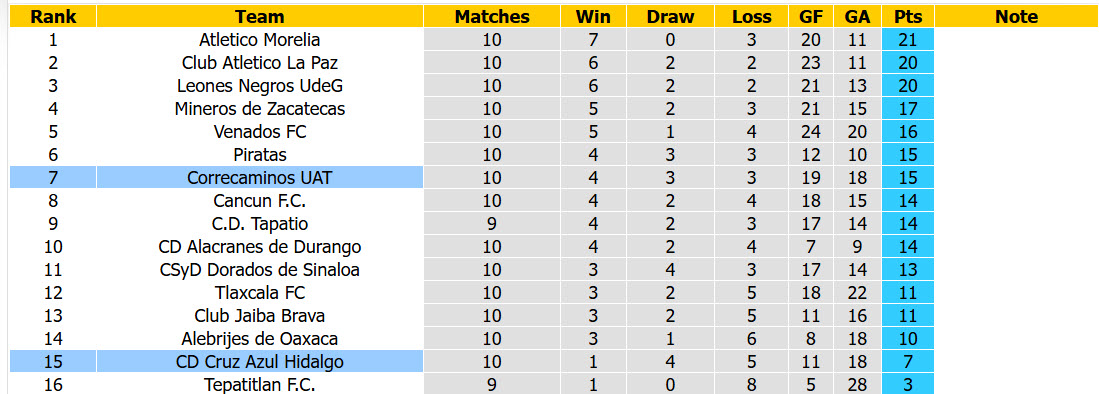Click the Rank column header
This screenshot has width=1099, height=394.
coord(53,17)
